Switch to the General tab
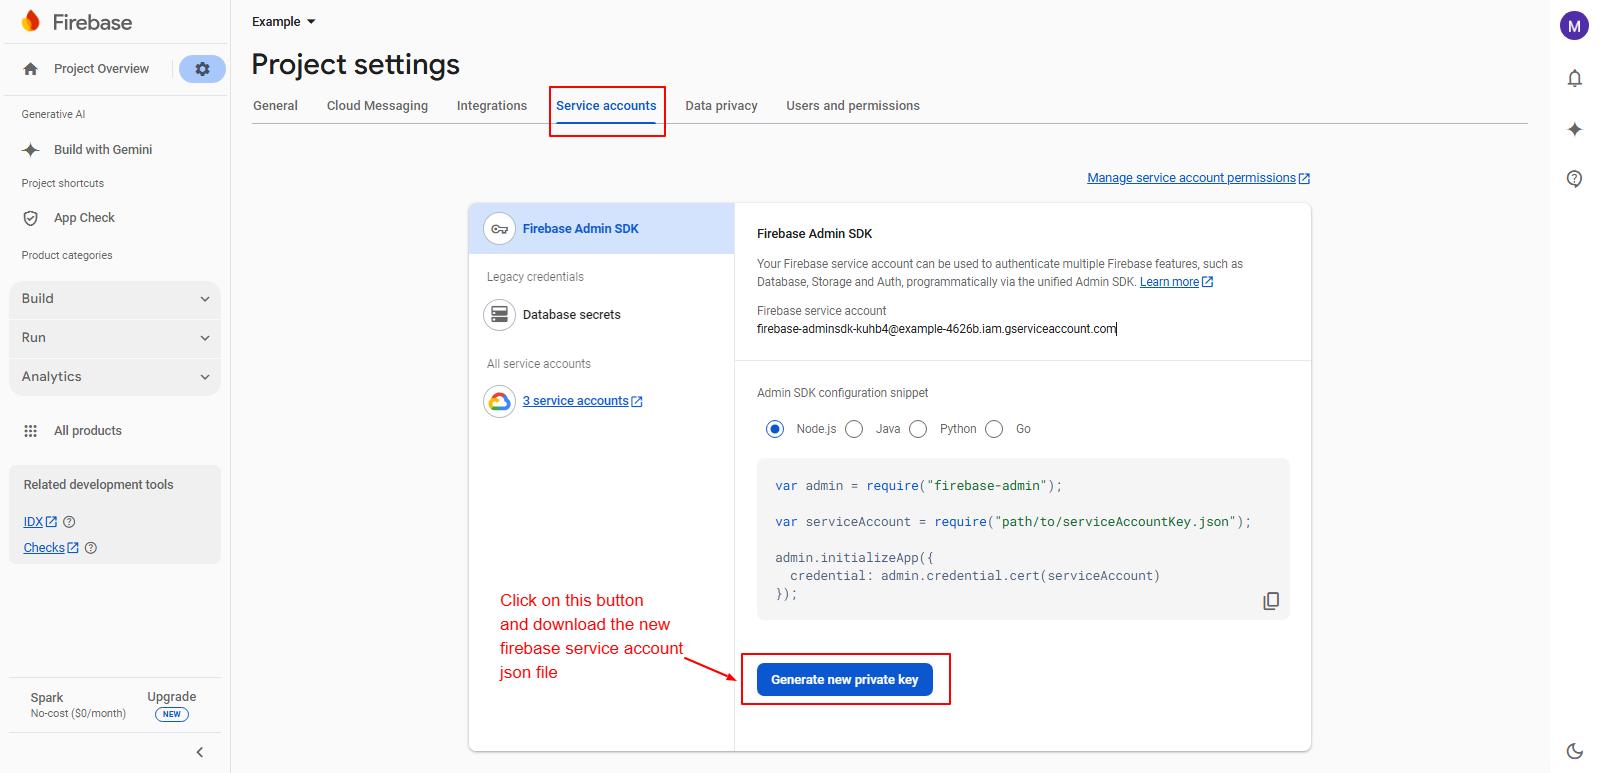This screenshot has height=773, width=1600. [x=275, y=106]
